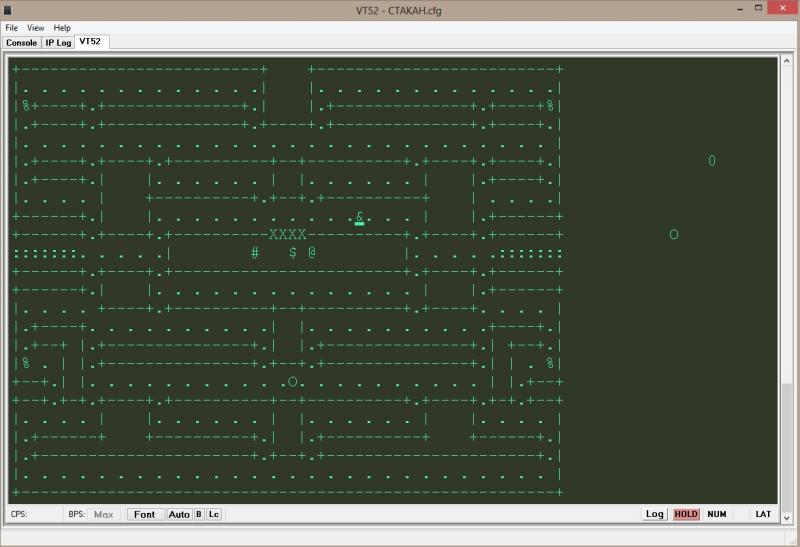Open the File menu
800x547 pixels.
[12, 28]
